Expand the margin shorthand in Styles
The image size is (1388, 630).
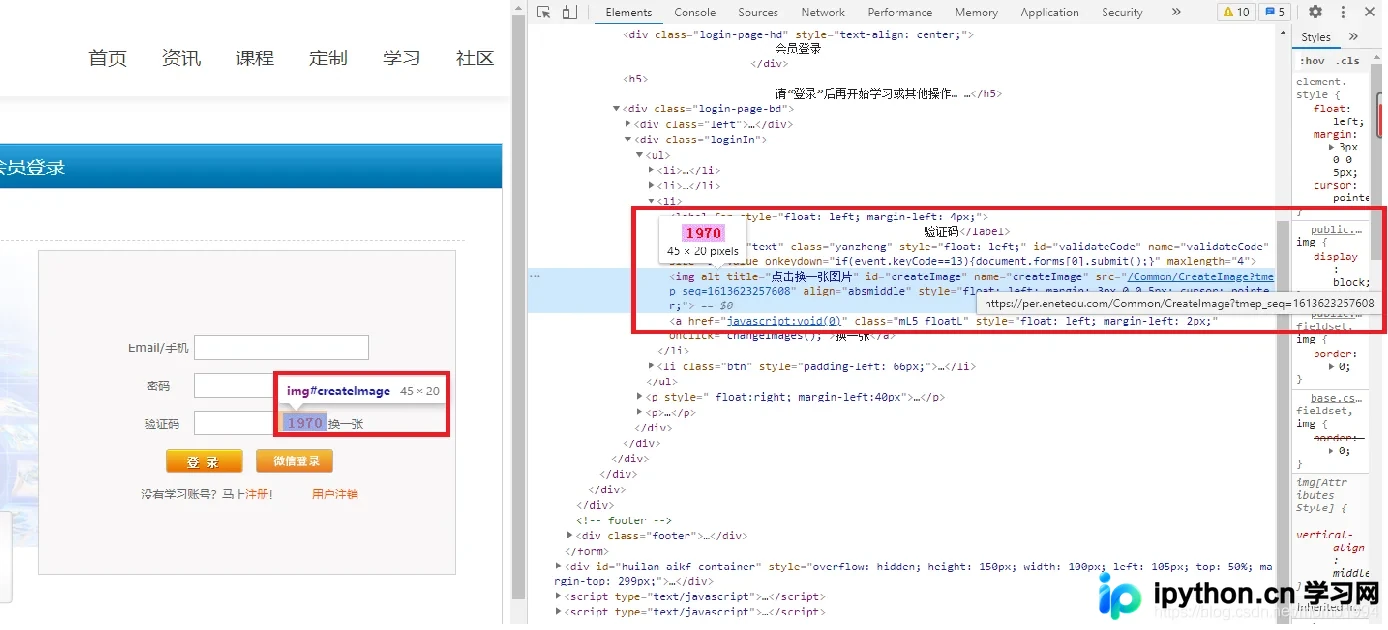1330,147
